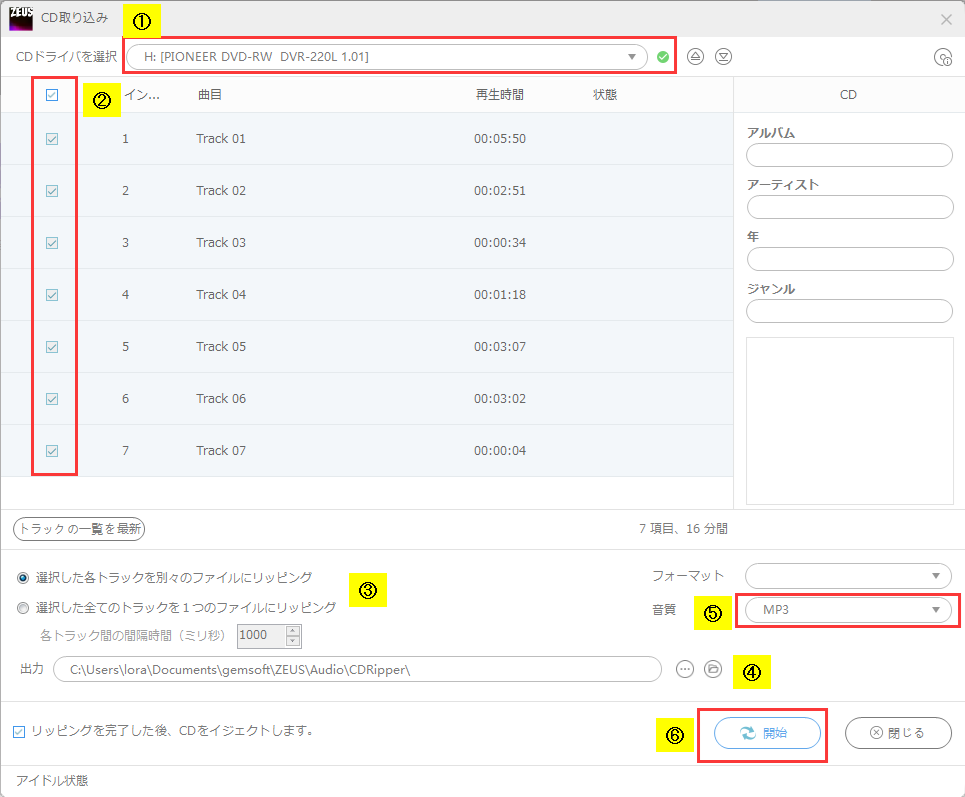Open the CD info settings icon at top right
Image resolution: width=965 pixels, height=797 pixels.
click(x=943, y=57)
